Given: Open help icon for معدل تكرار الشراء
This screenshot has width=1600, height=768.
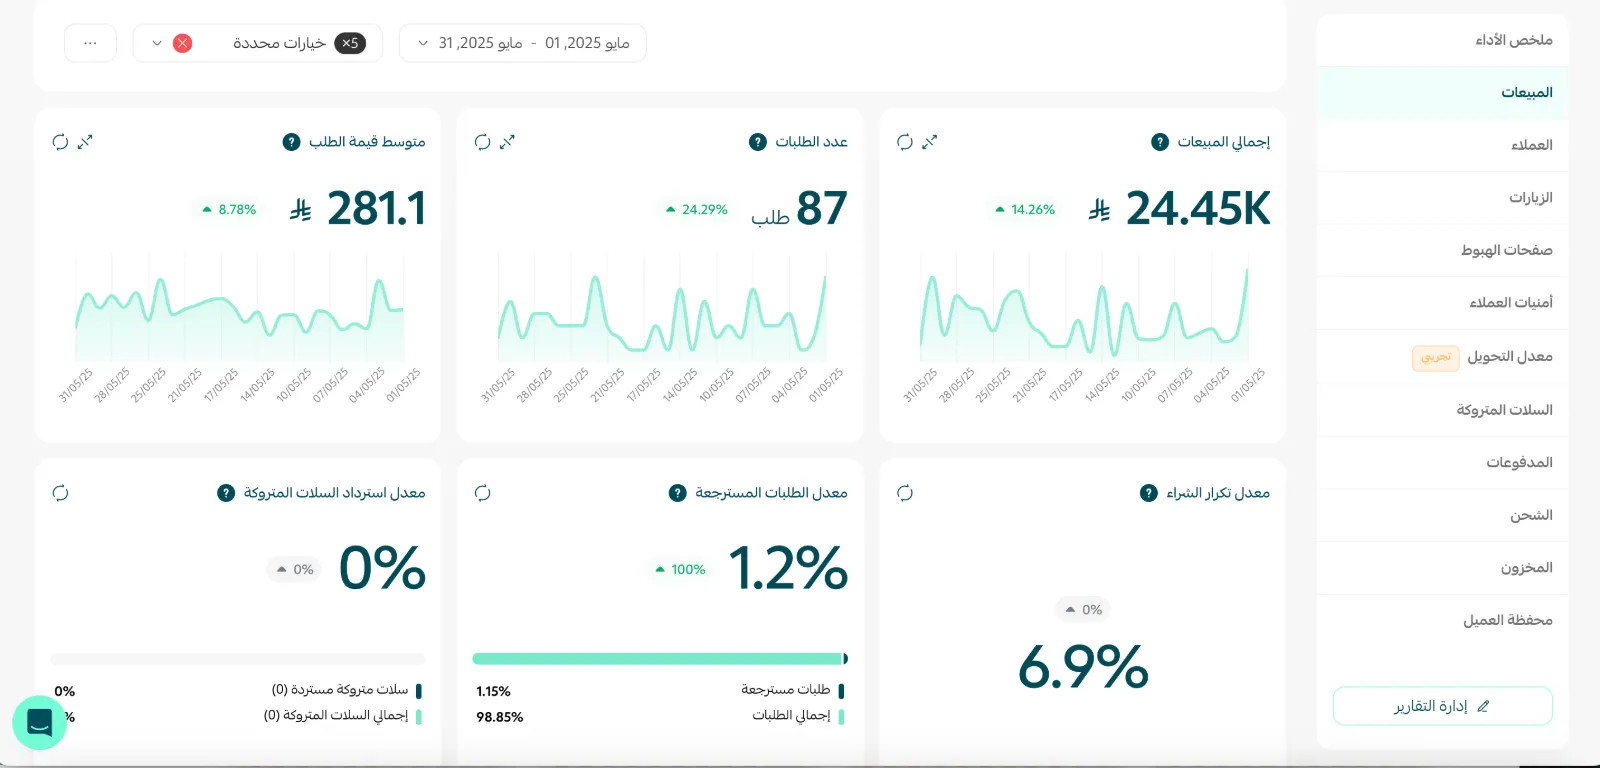Looking at the screenshot, I should (x=1149, y=493).
